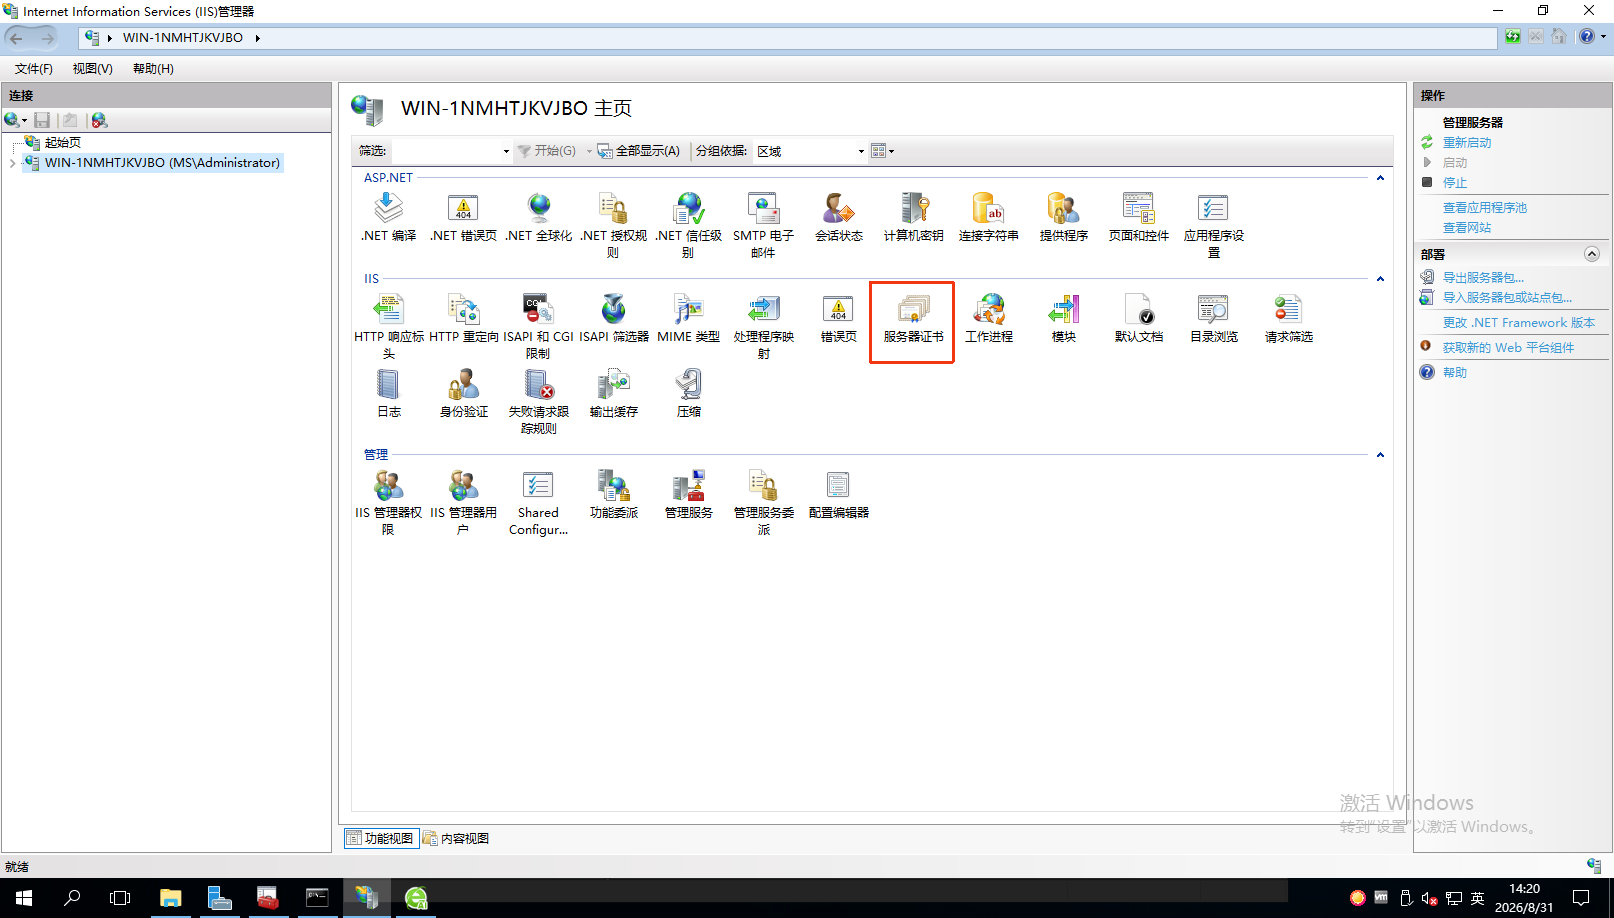Collapse the 部署 actions section
The width and height of the screenshot is (1614, 918).
[1592, 254]
